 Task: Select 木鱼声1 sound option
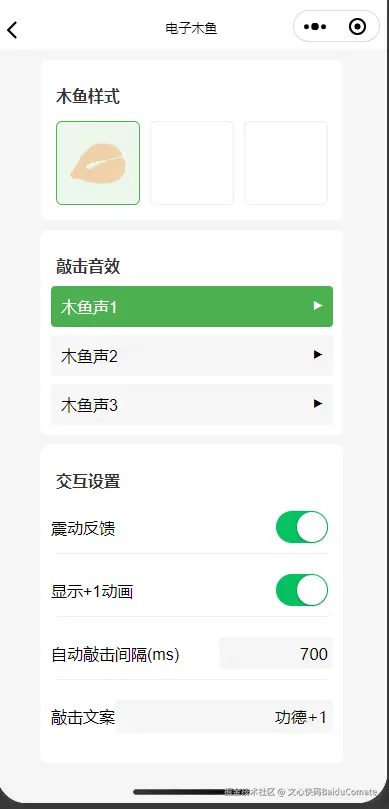click(x=192, y=306)
